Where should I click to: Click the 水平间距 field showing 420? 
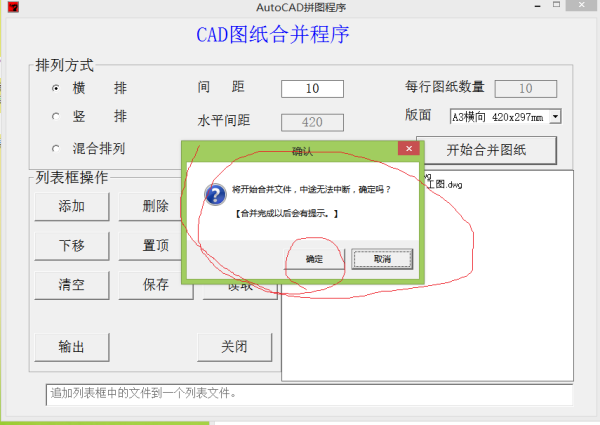pyautogui.click(x=312, y=122)
